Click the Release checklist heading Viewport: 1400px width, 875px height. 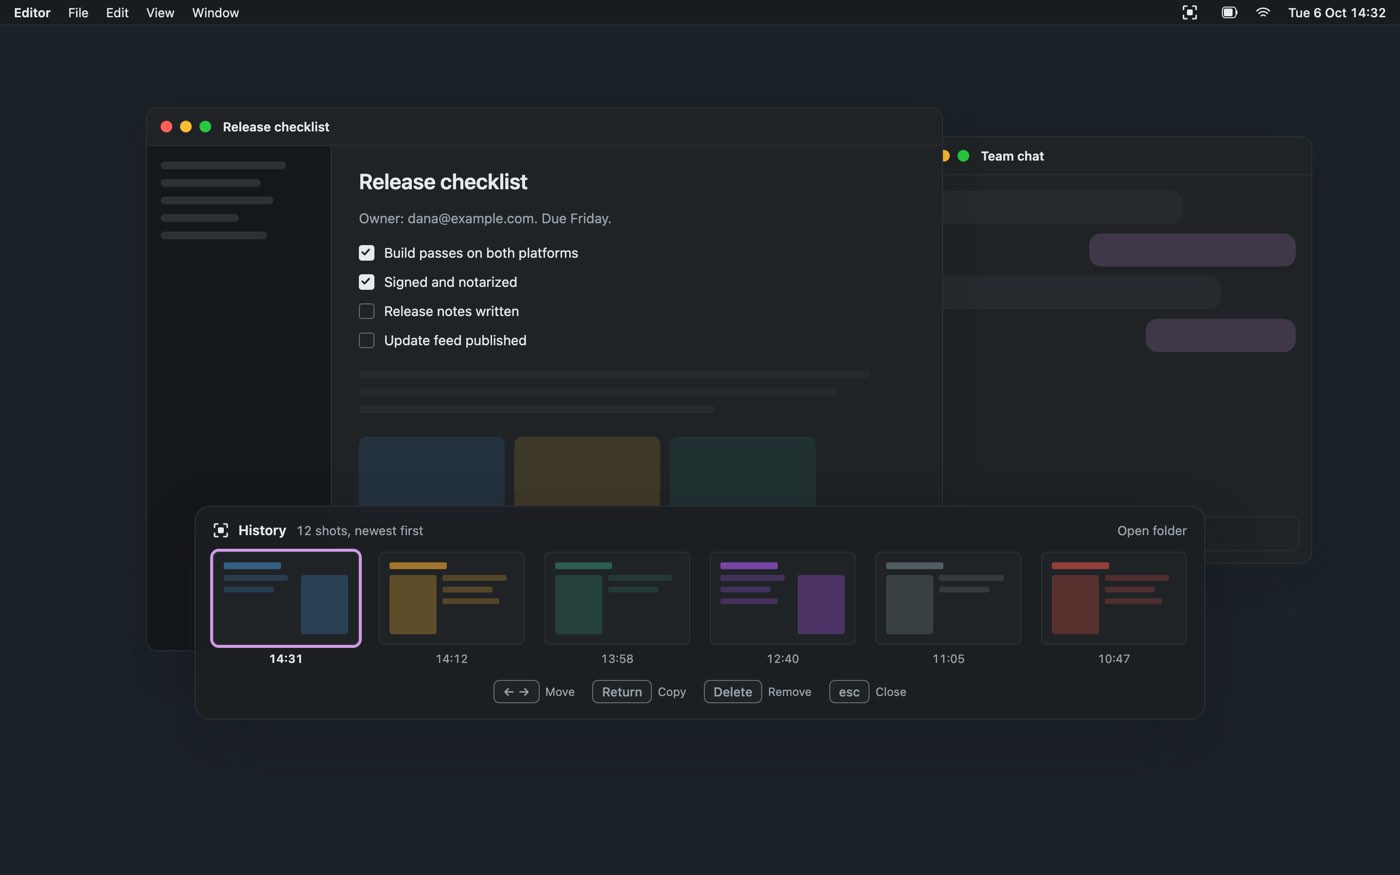coord(443,182)
